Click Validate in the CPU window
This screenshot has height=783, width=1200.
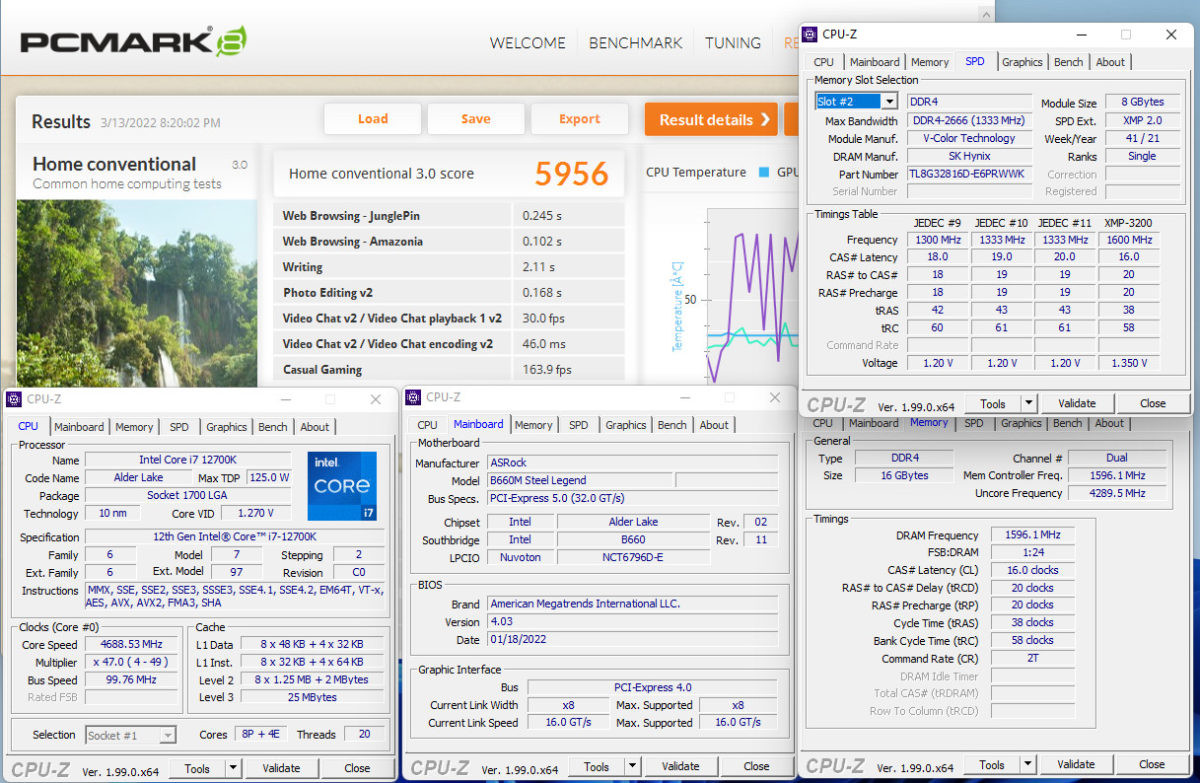click(x=281, y=768)
